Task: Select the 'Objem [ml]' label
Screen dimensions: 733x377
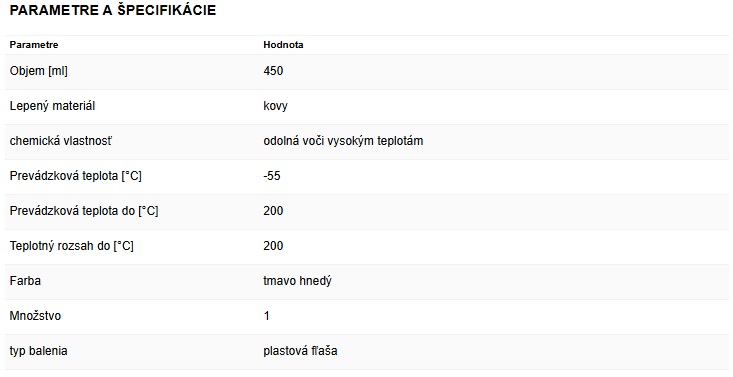Action: pos(38,71)
